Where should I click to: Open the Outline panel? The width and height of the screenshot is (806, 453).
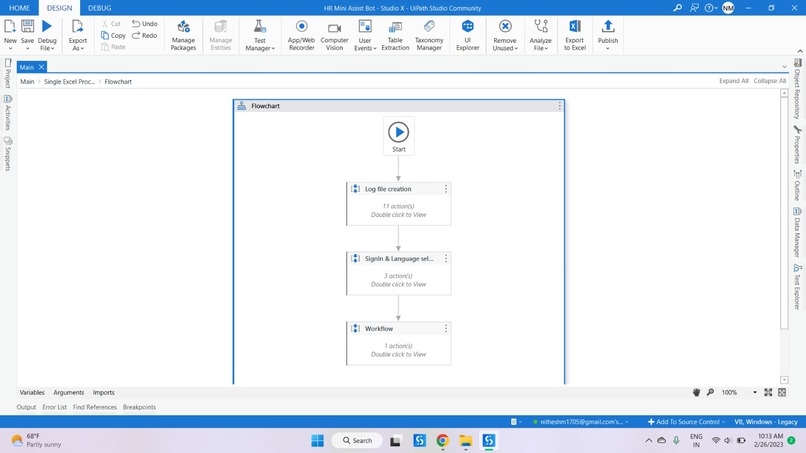[797, 185]
